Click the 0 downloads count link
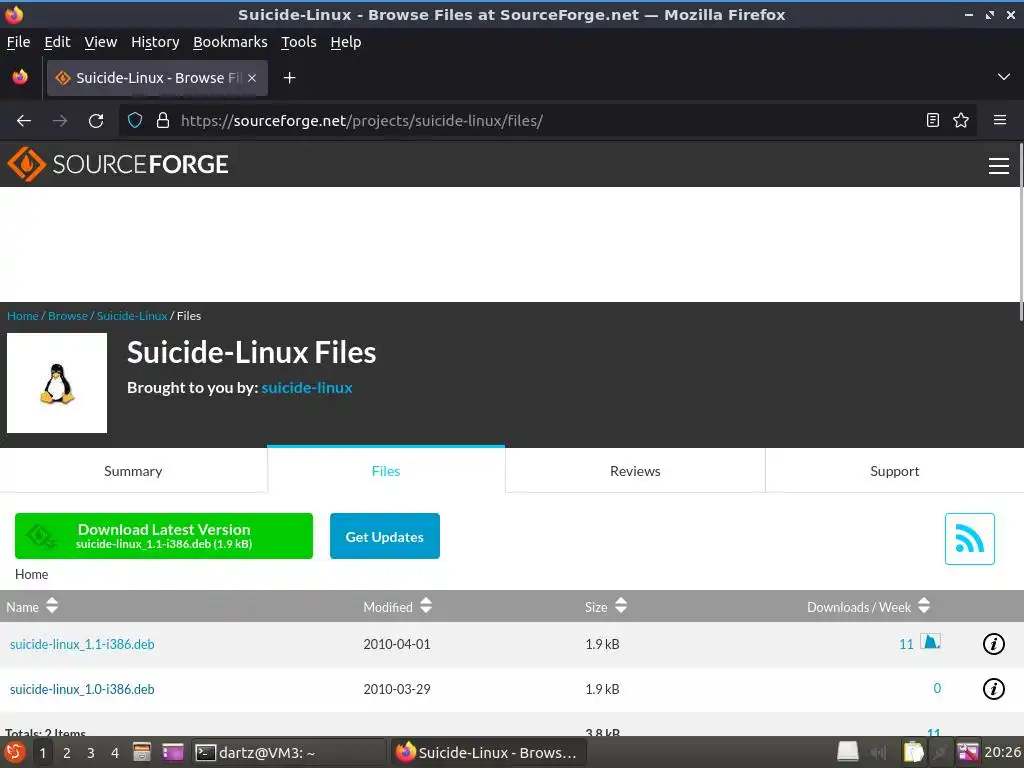The width and height of the screenshot is (1024, 768). pyautogui.click(x=937, y=688)
